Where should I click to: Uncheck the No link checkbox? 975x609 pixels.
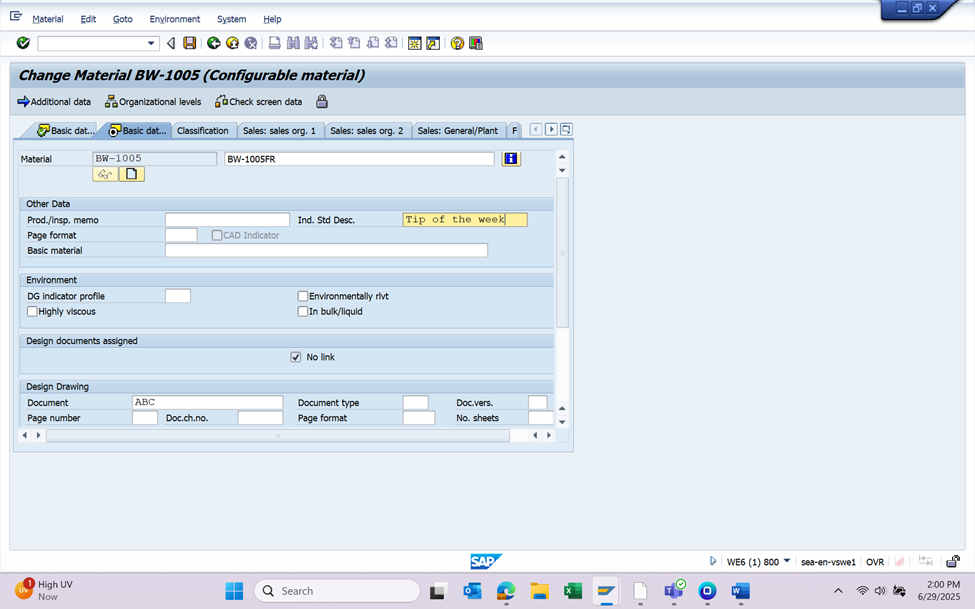click(x=296, y=357)
